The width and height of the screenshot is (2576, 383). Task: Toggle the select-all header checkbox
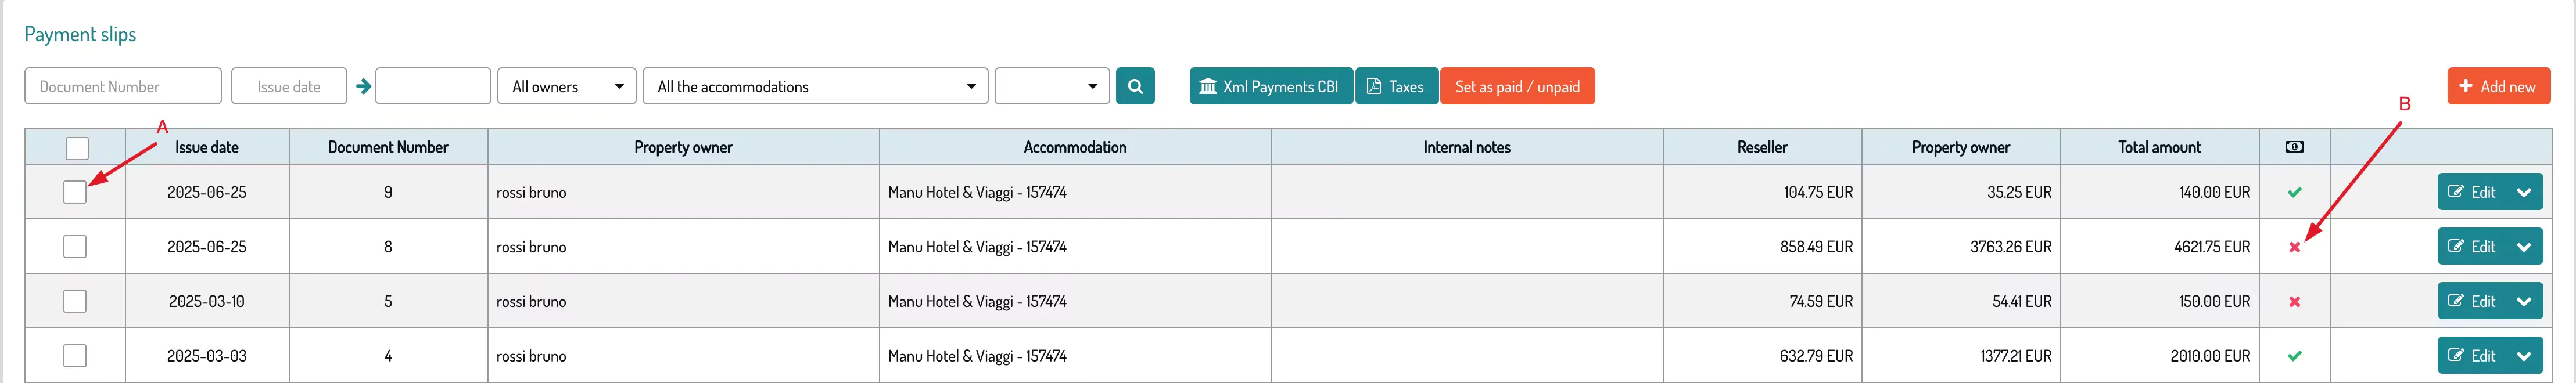click(x=77, y=148)
